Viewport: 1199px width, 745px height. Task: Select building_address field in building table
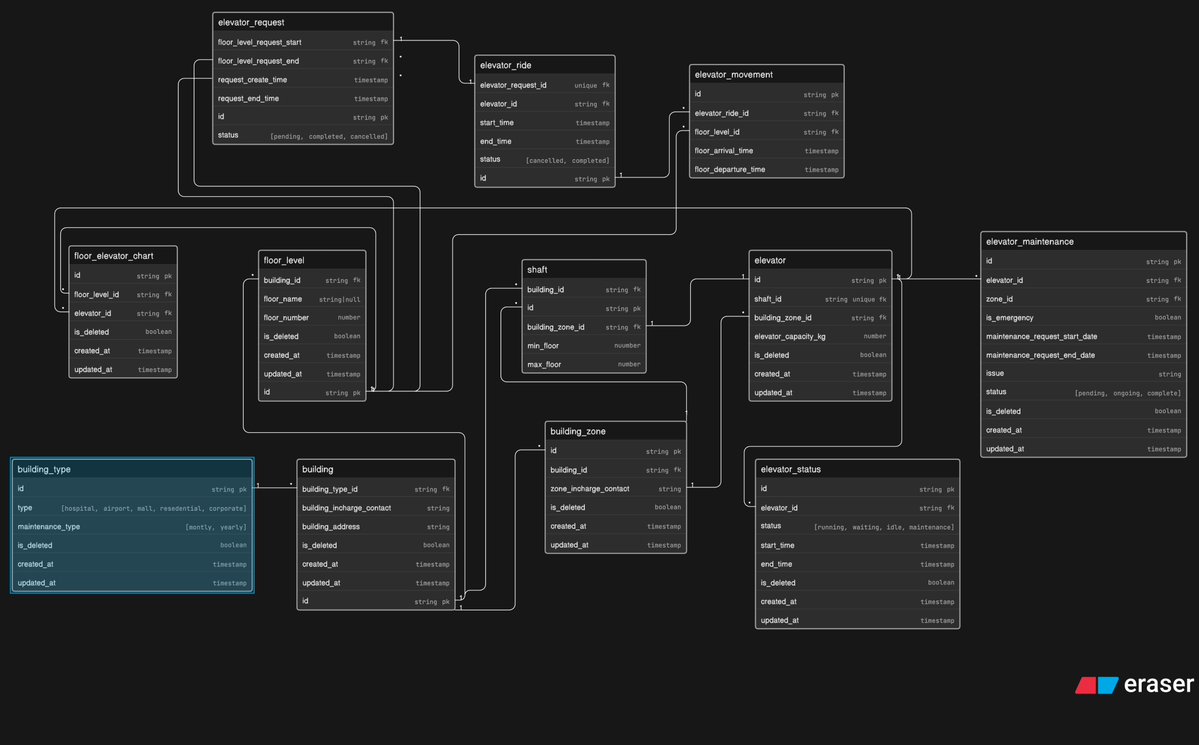point(375,526)
